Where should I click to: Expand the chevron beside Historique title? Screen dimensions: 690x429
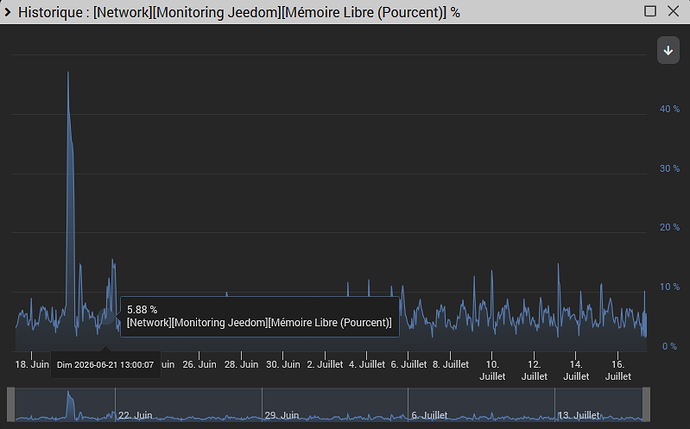pyautogui.click(x=7, y=12)
